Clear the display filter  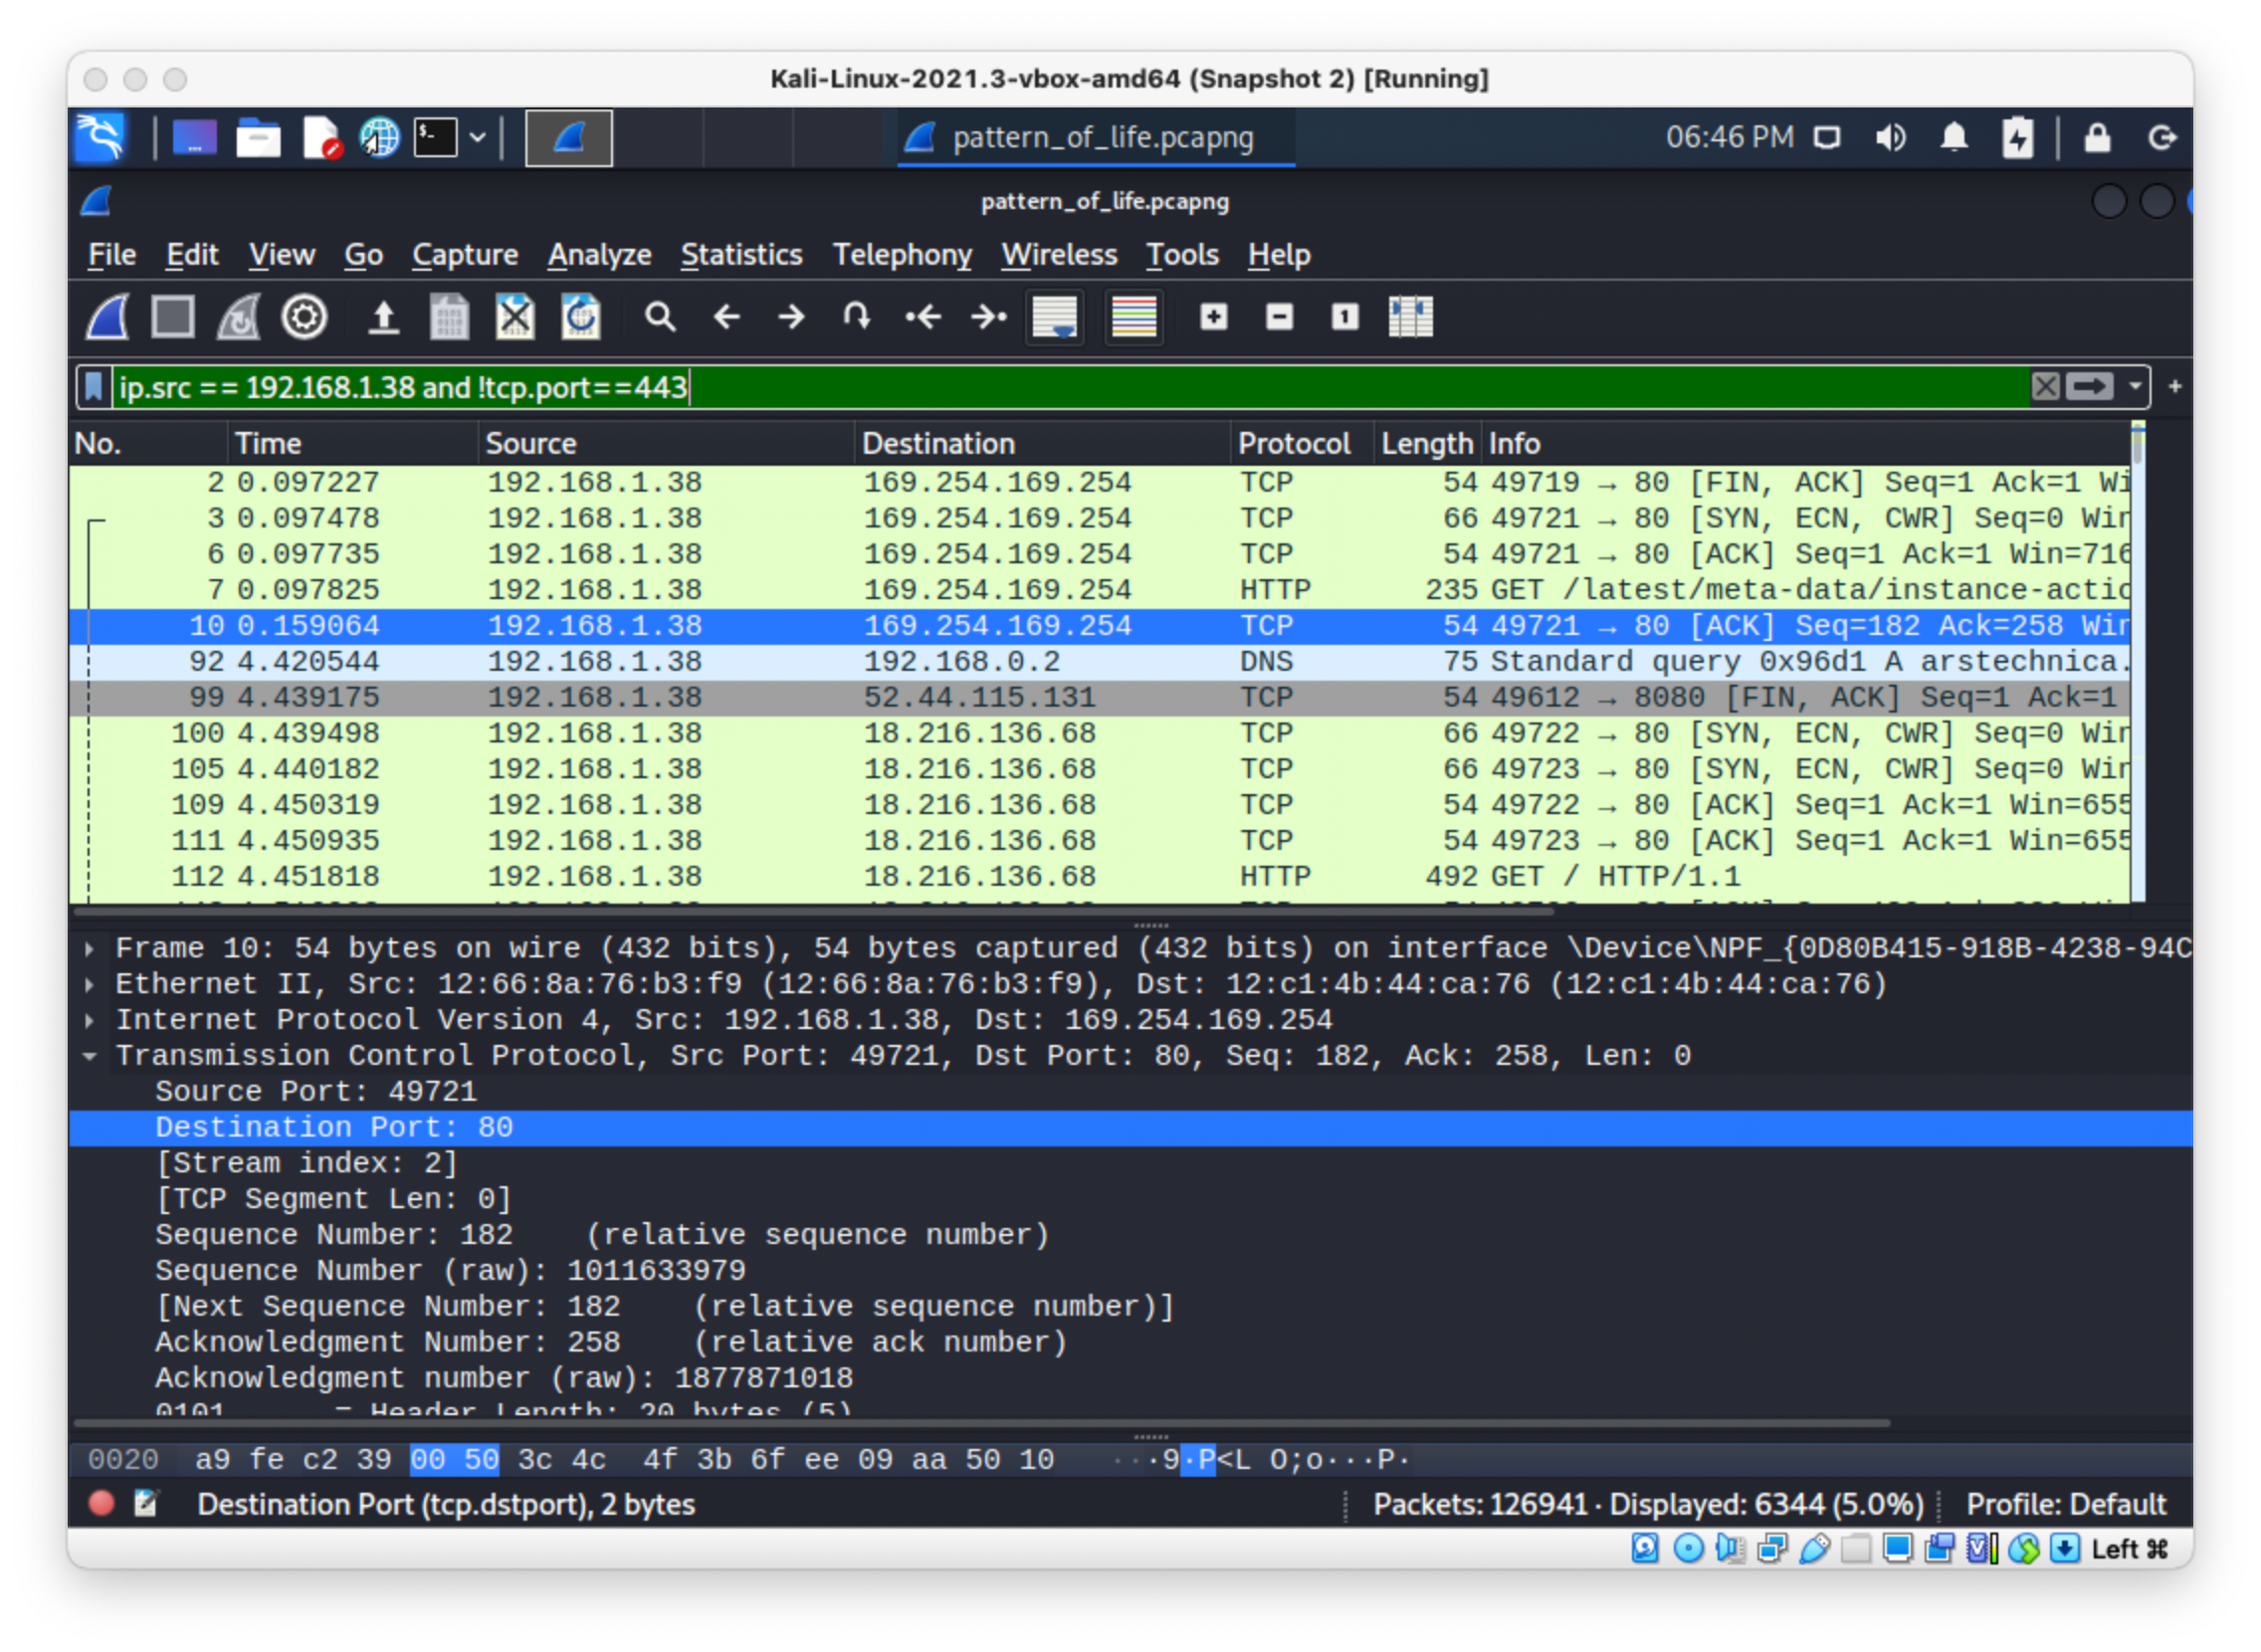click(2047, 387)
